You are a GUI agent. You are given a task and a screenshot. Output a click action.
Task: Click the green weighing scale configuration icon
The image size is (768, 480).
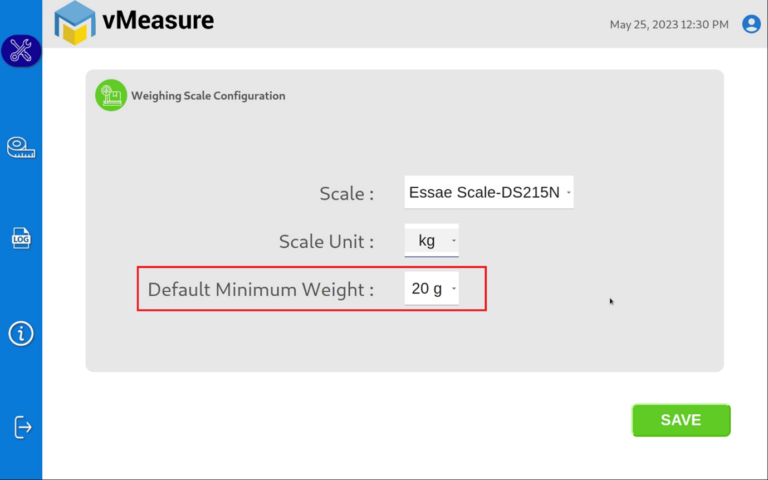pos(111,96)
